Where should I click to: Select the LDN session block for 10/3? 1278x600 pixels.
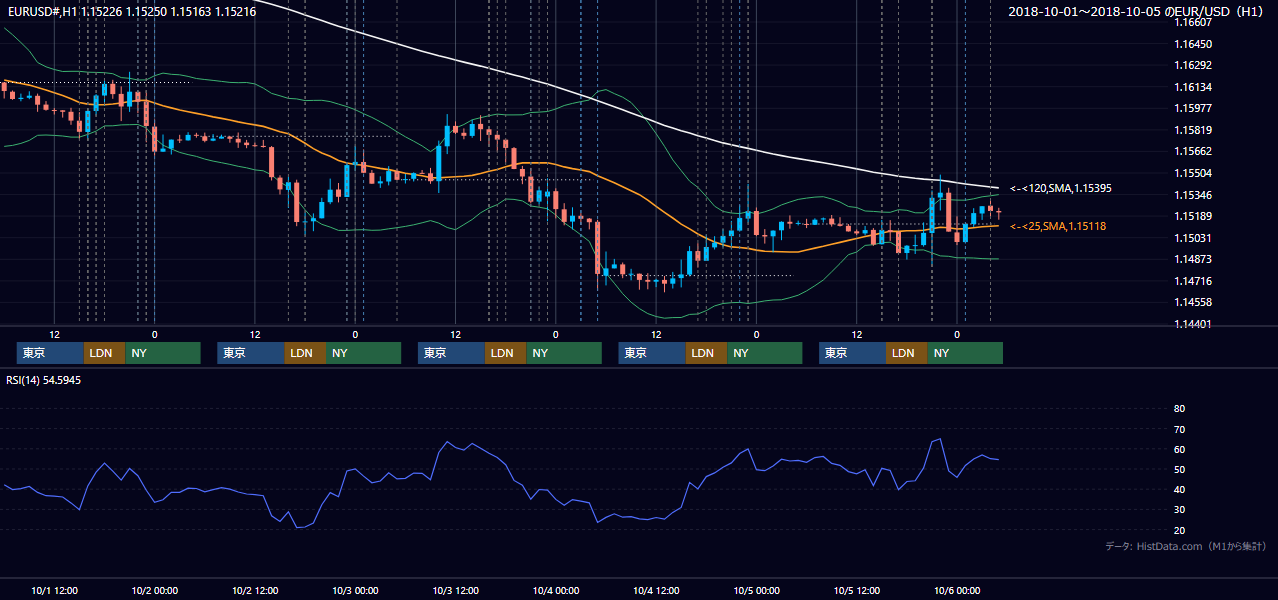tap(505, 353)
